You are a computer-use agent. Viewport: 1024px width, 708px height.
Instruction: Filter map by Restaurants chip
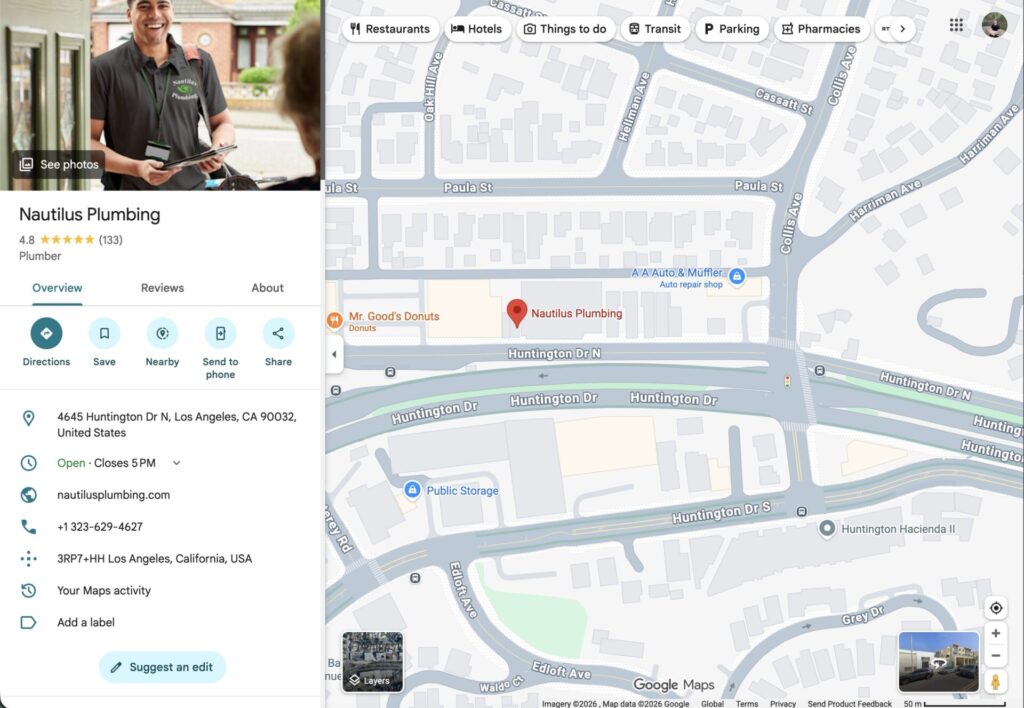(x=390, y=29)
